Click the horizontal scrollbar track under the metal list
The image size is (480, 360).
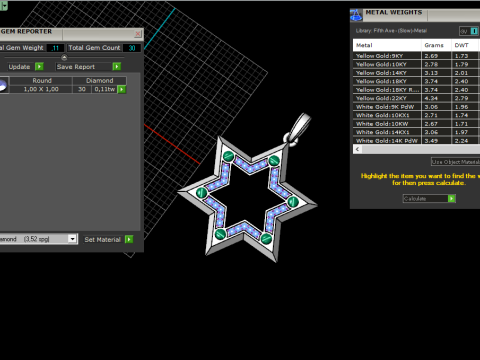421,149
